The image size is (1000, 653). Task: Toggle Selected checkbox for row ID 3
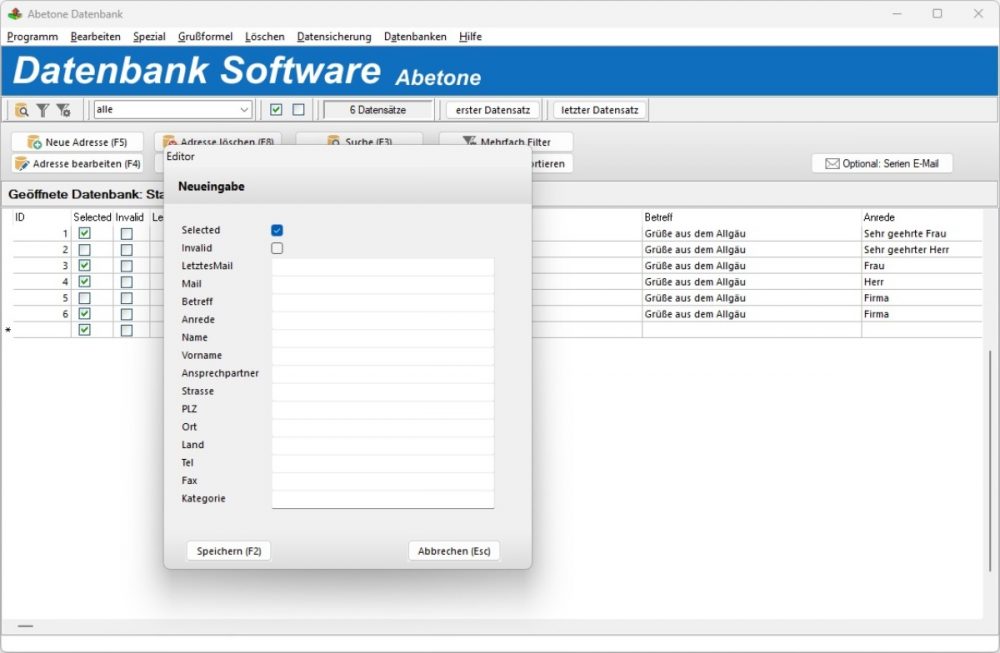pyautogui.click(x=84, y=265)
